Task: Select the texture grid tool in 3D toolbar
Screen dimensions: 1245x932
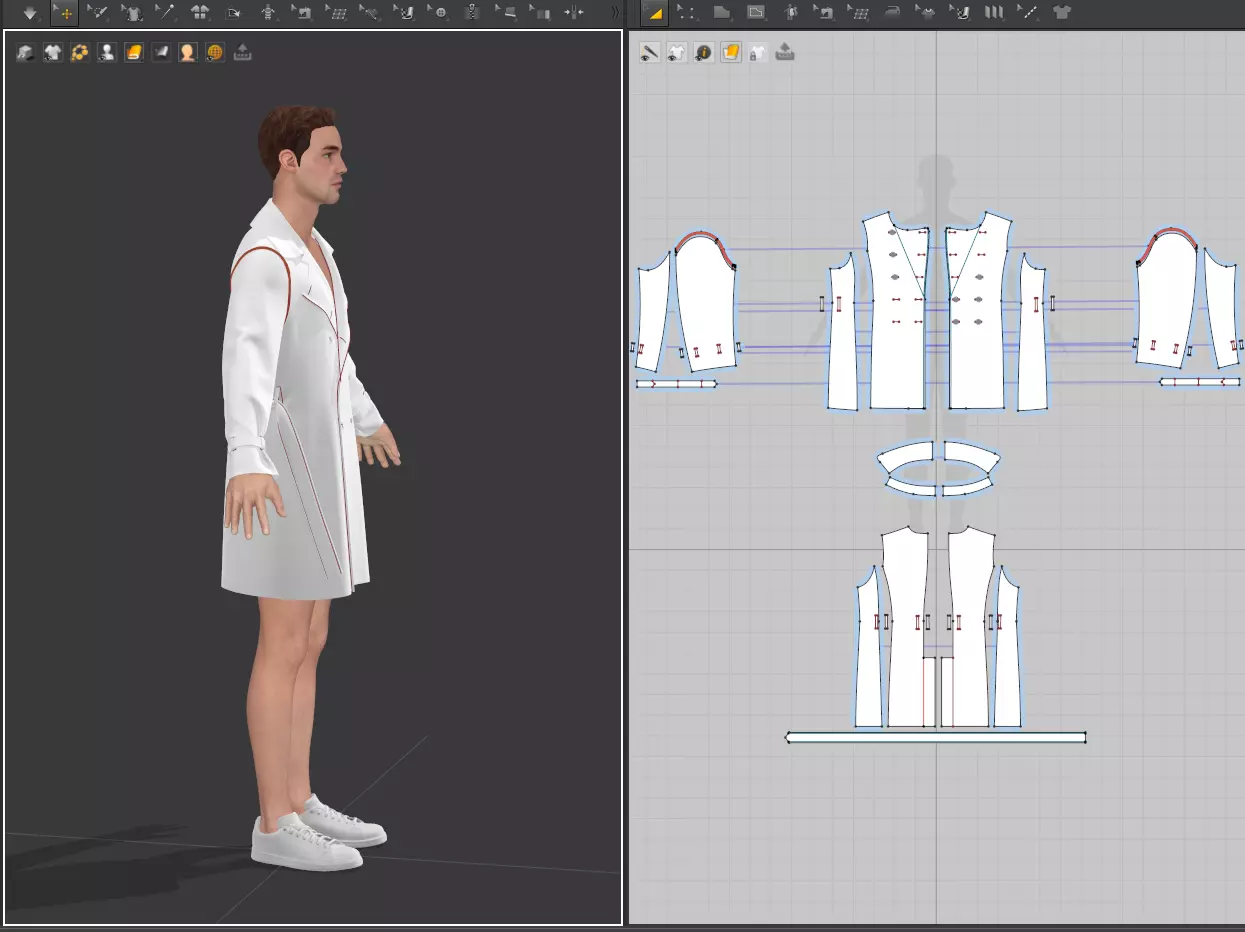Action: (x=337, y=13)
